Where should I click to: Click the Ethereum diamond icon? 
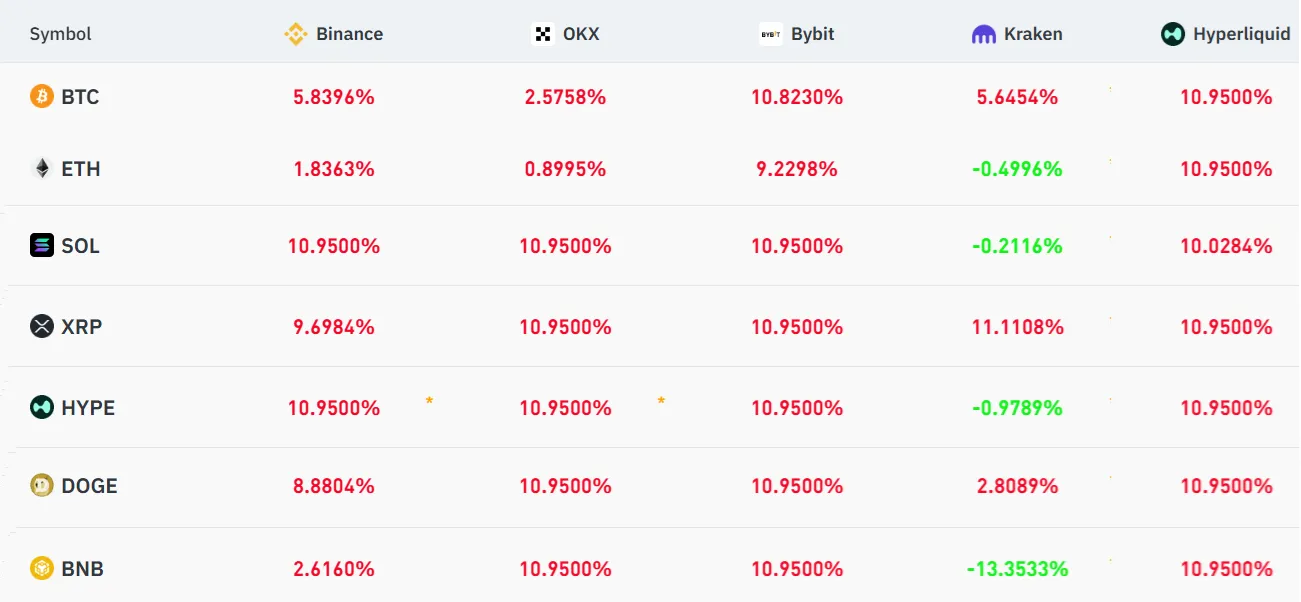tap(41, 169)
